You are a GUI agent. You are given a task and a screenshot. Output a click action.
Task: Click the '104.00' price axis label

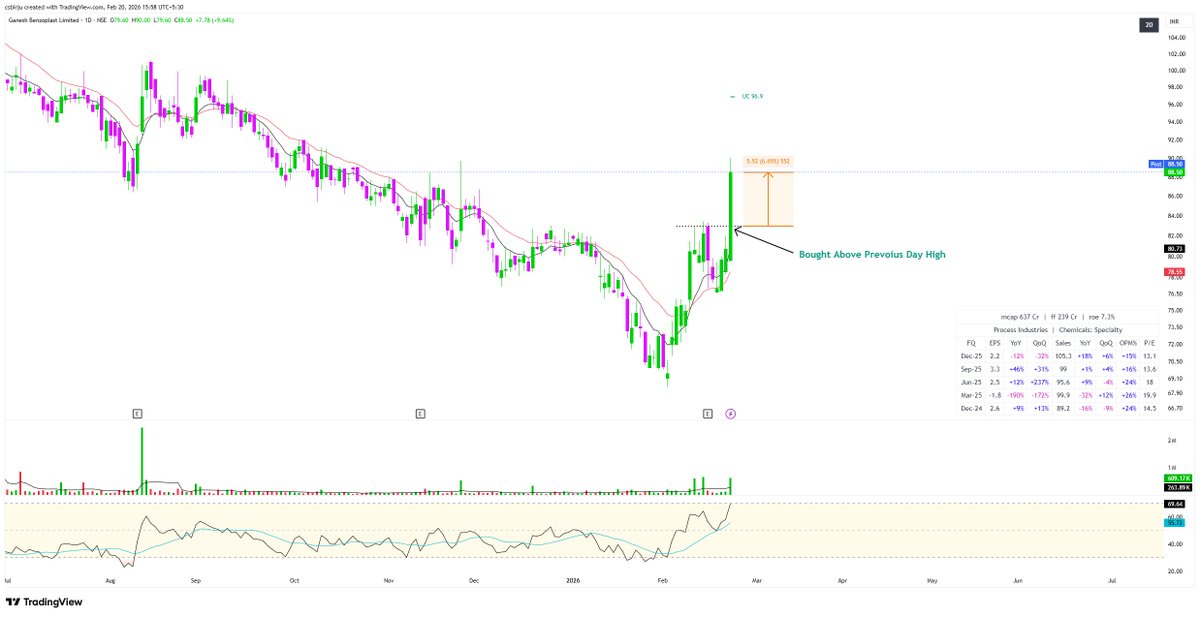pyautogui.click(x=1175, y=36)
